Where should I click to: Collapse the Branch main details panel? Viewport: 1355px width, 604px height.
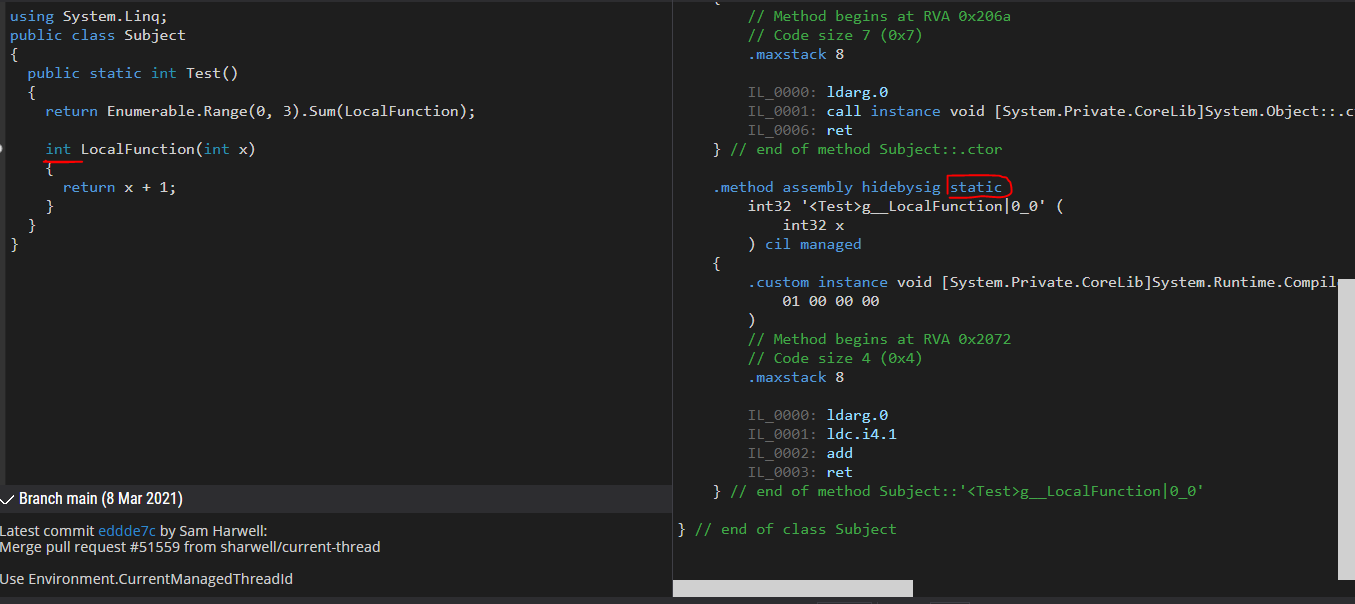pyautogui.click(x=8, y=497)
